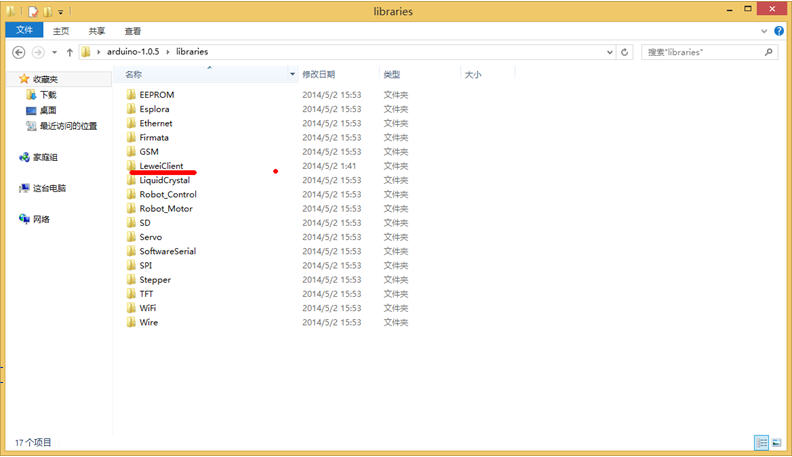Go up one folder level
792x457 pixels.
click(x=70, y=52)
